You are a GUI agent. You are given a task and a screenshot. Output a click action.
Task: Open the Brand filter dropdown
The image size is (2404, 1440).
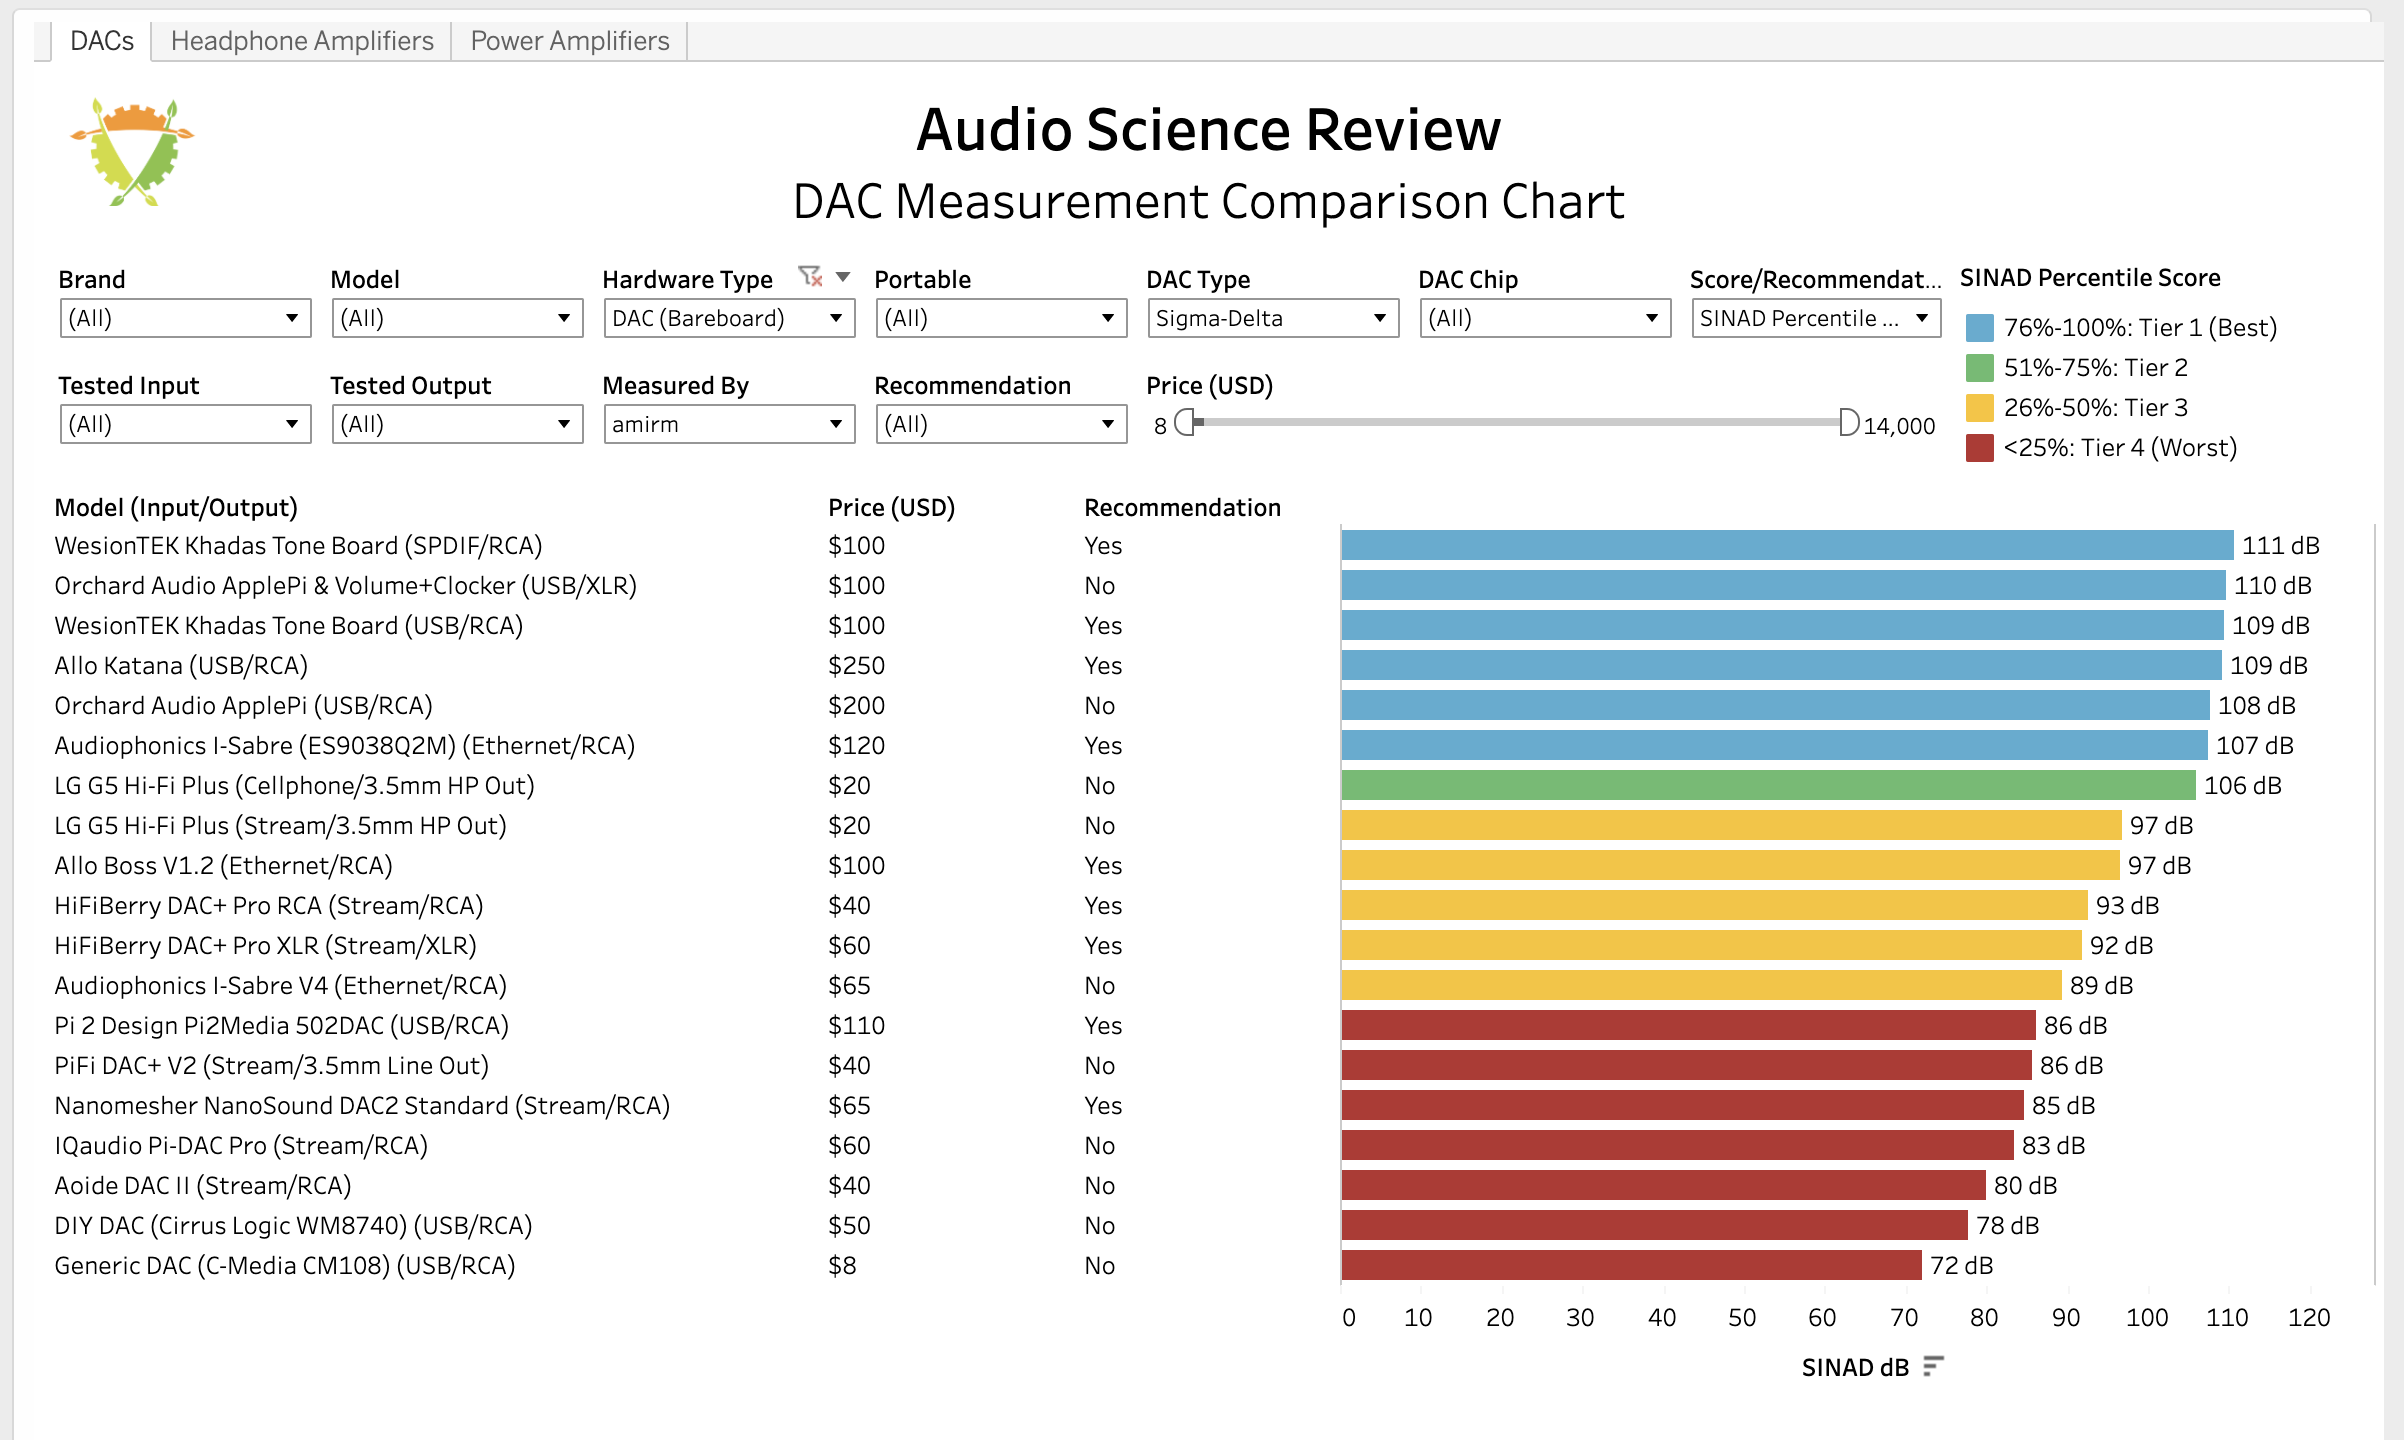click(185, 318)
